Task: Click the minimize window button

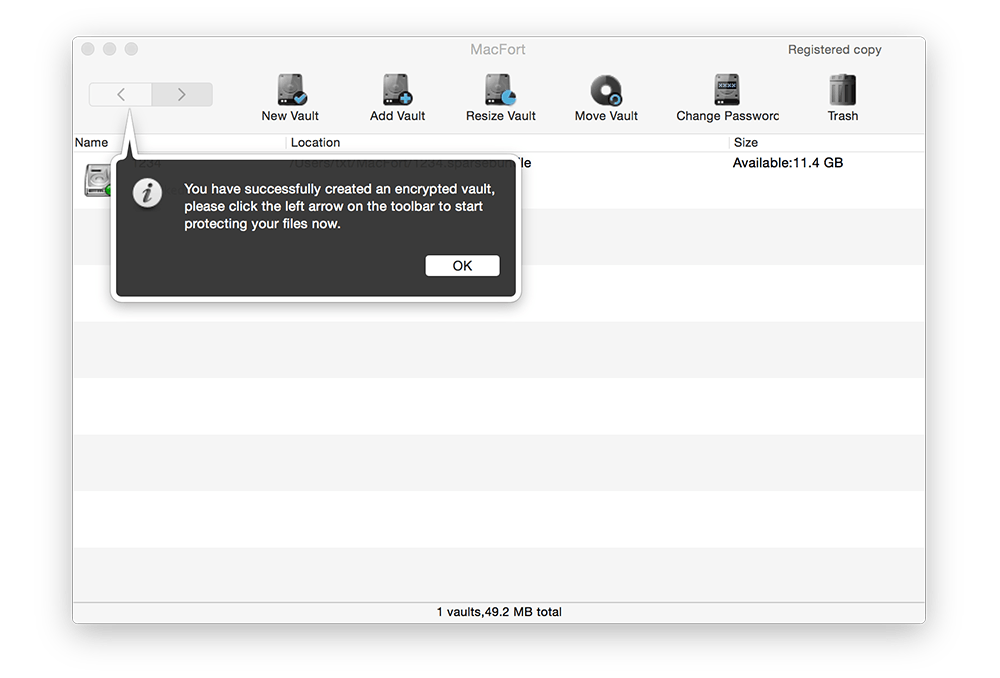Action: tap(110, 49)
